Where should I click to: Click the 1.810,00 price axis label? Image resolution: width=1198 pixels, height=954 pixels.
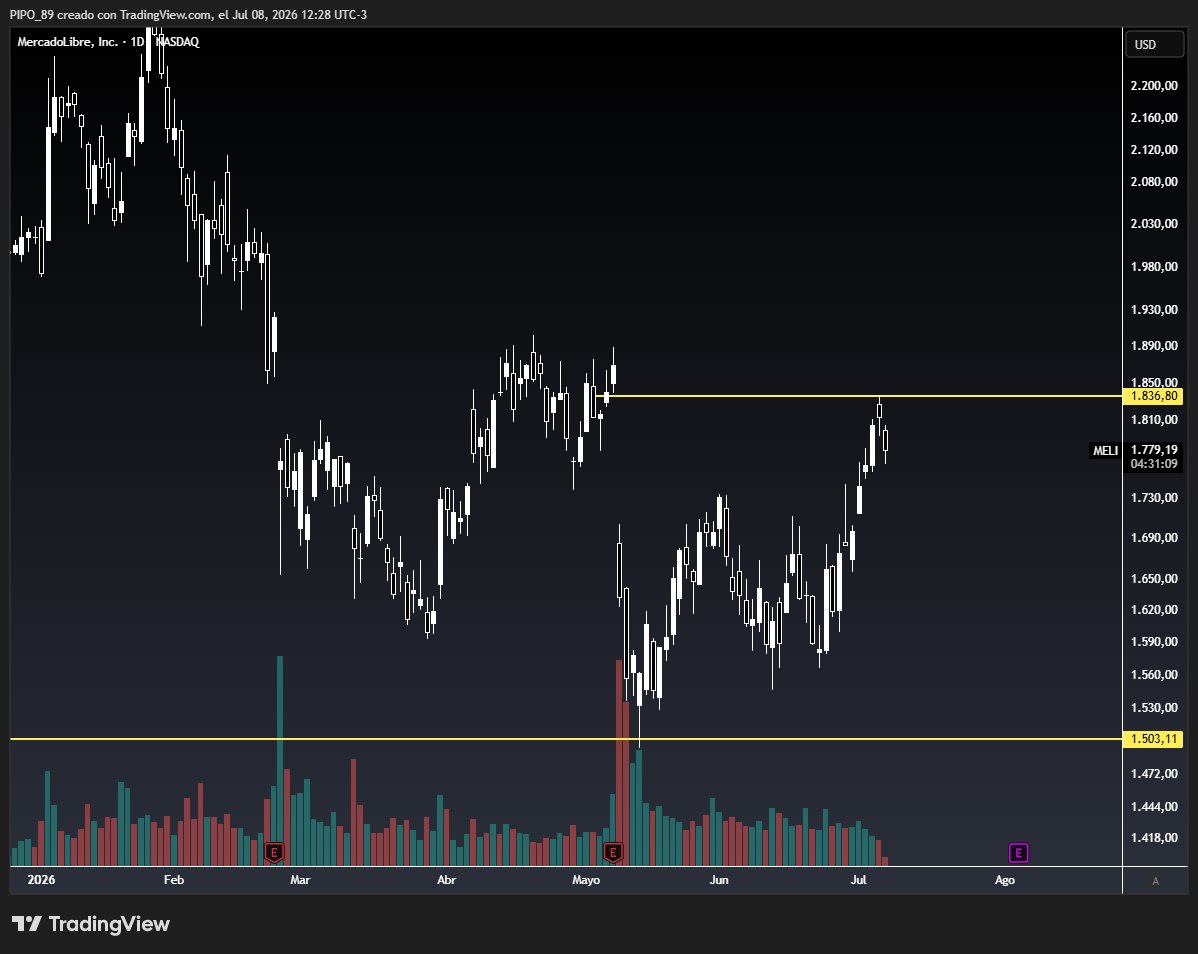[1154, 420]
